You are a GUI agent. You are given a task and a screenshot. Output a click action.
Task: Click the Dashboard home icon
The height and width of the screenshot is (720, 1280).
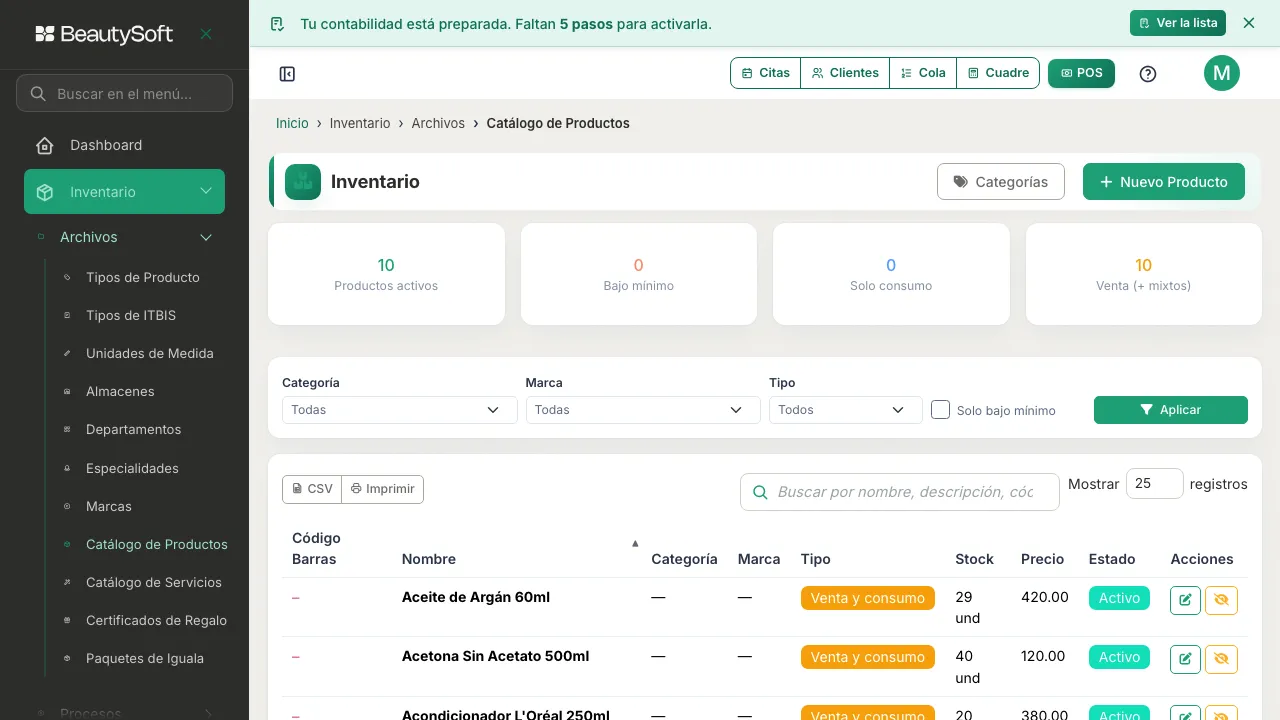click(44, 146)
